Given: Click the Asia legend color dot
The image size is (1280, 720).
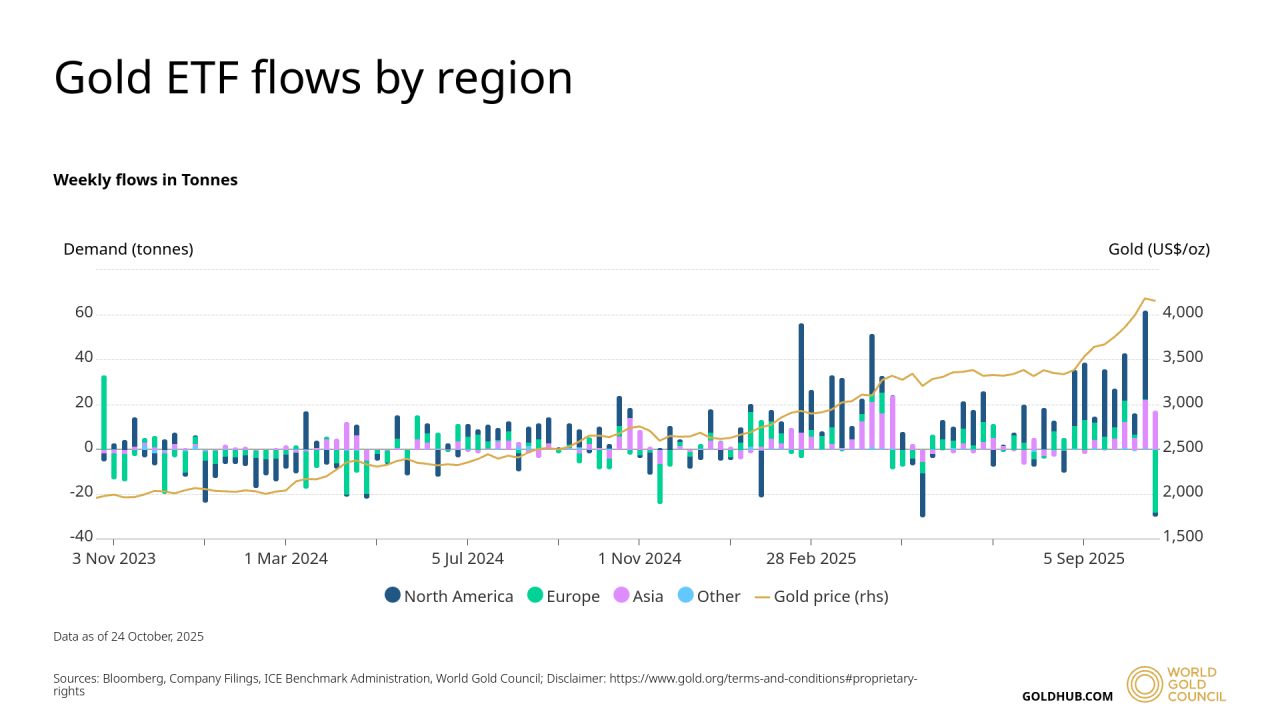Looking at the screenshot, I should pos(620,595).
